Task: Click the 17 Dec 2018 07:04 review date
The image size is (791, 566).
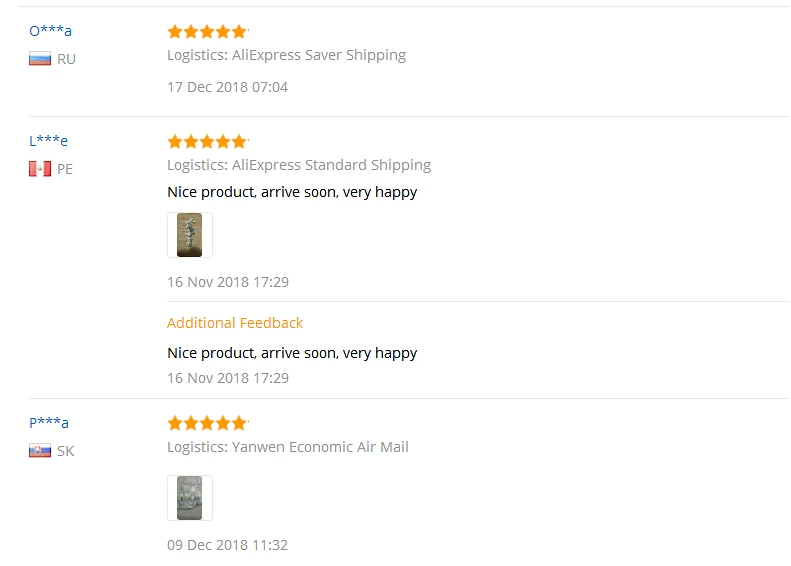Action: tap(228, 87)
